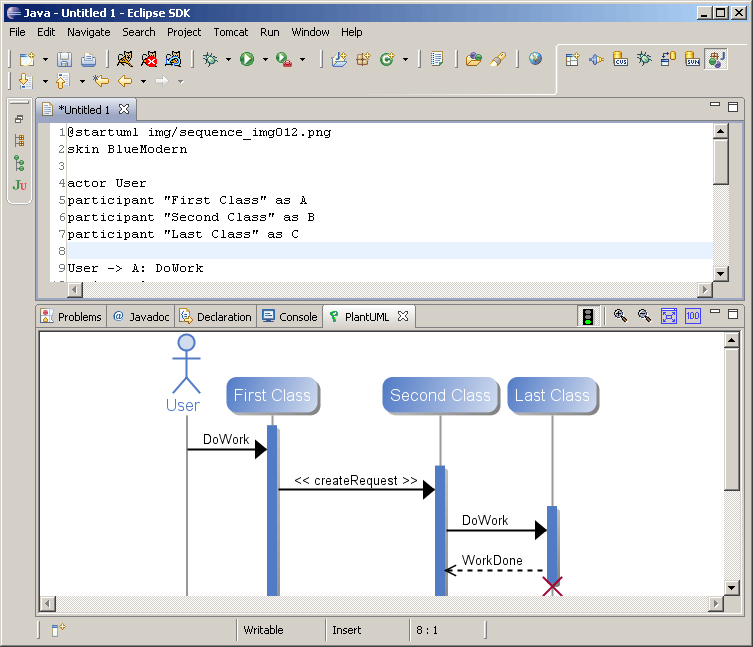
Task: Click the New file wizard icon
Action: 27,60
